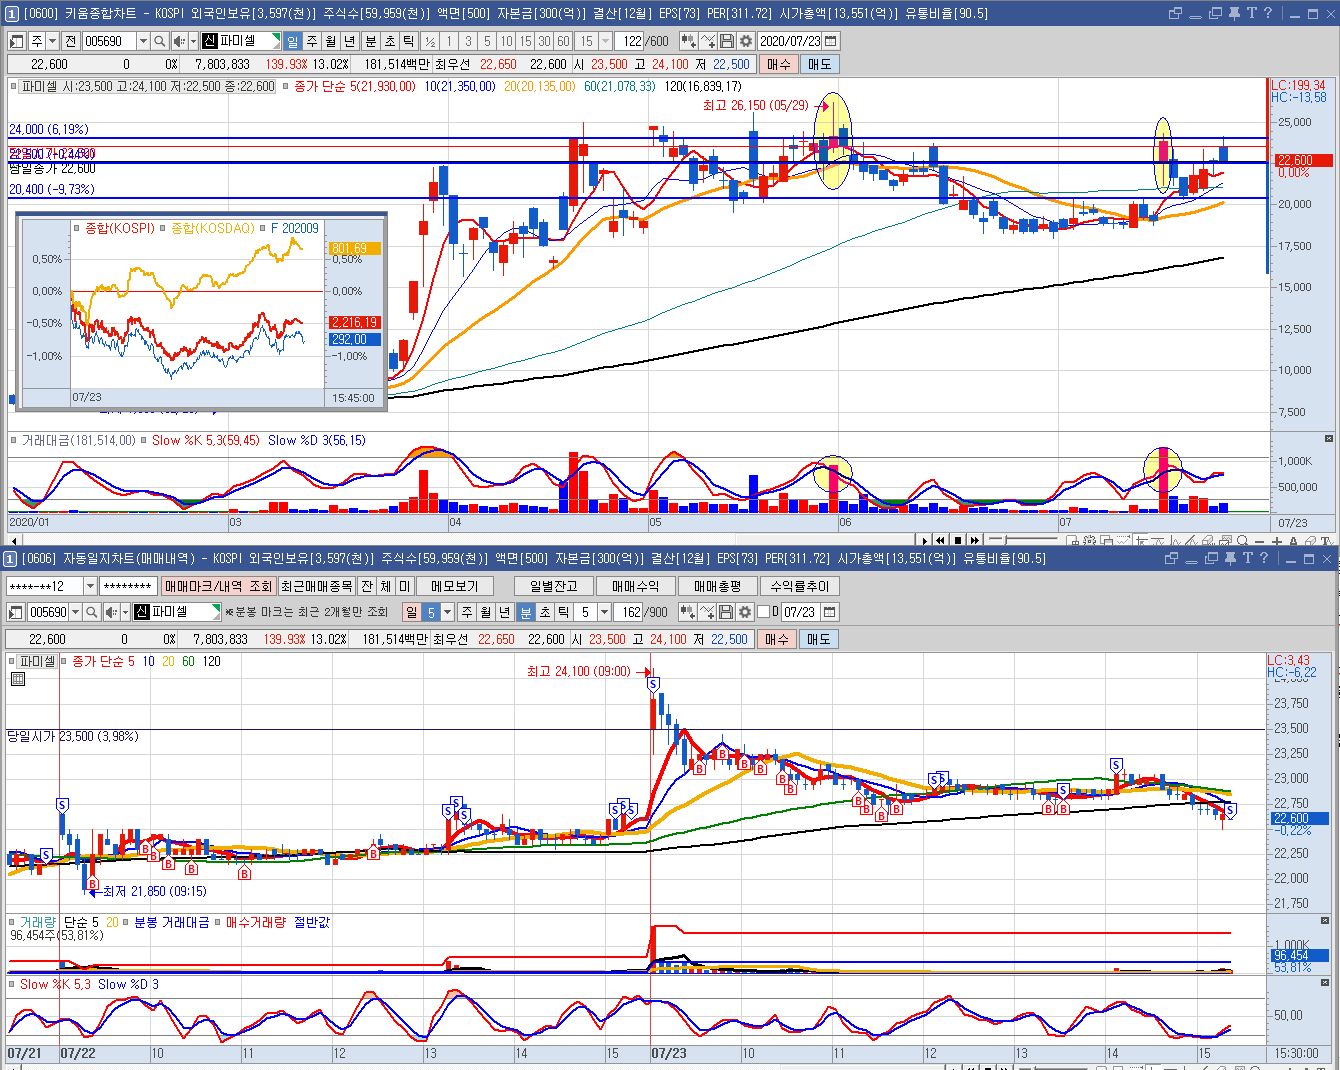Click candle compare icon in lower toolbar

point(688,612)
